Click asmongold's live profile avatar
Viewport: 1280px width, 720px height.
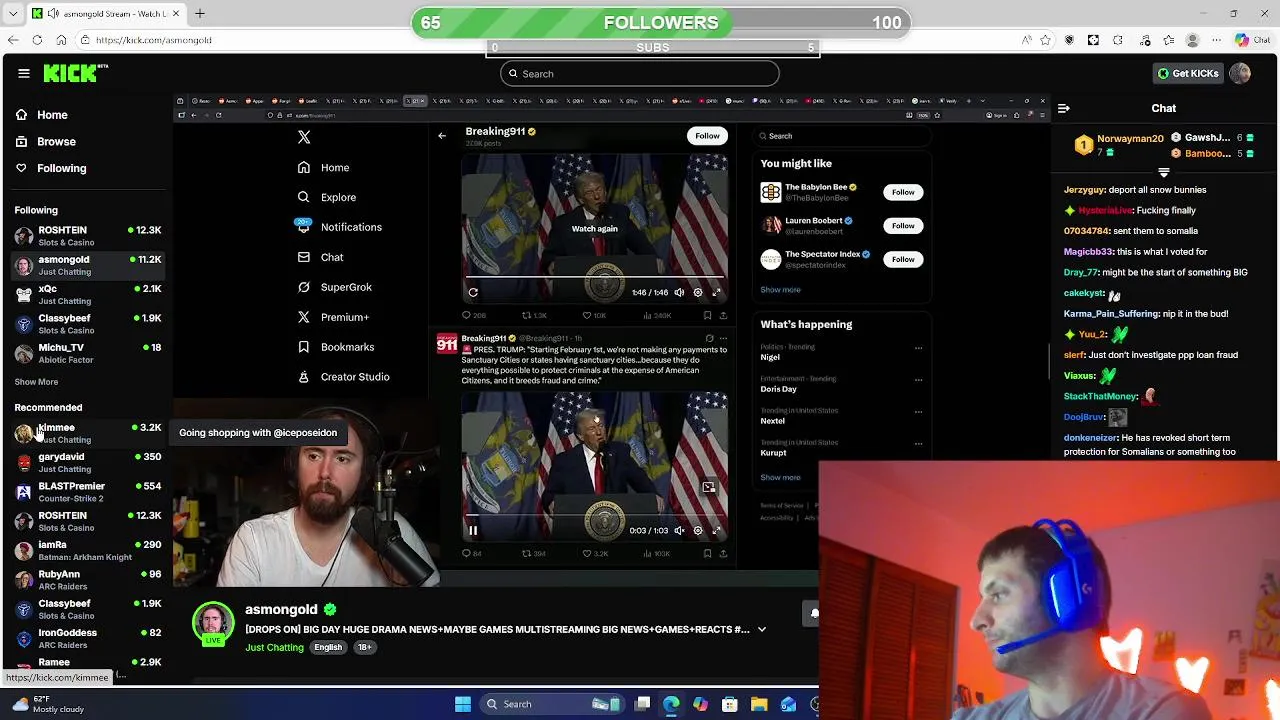pyautogui.click(x=213, y=623)
